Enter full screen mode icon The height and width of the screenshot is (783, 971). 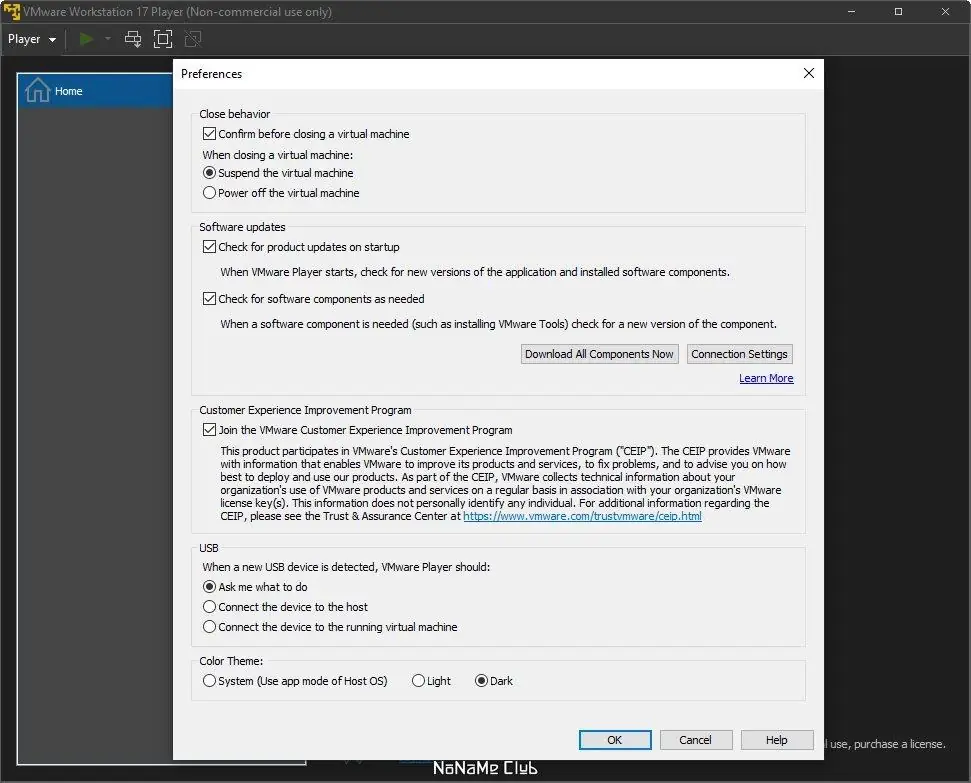pos(163,39)
